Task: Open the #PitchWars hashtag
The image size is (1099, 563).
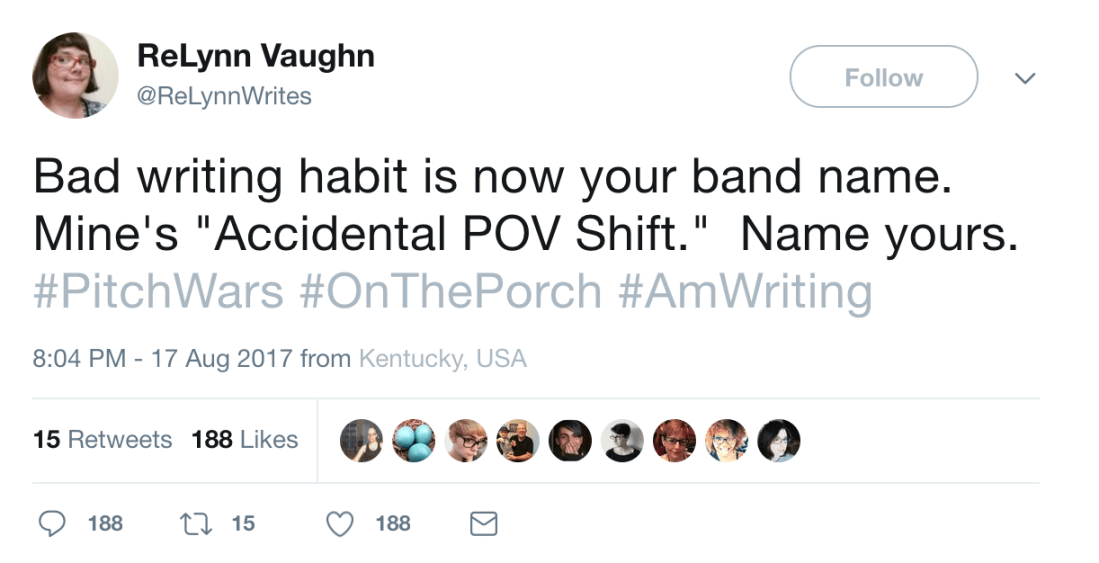Action: tap(160, 292)
